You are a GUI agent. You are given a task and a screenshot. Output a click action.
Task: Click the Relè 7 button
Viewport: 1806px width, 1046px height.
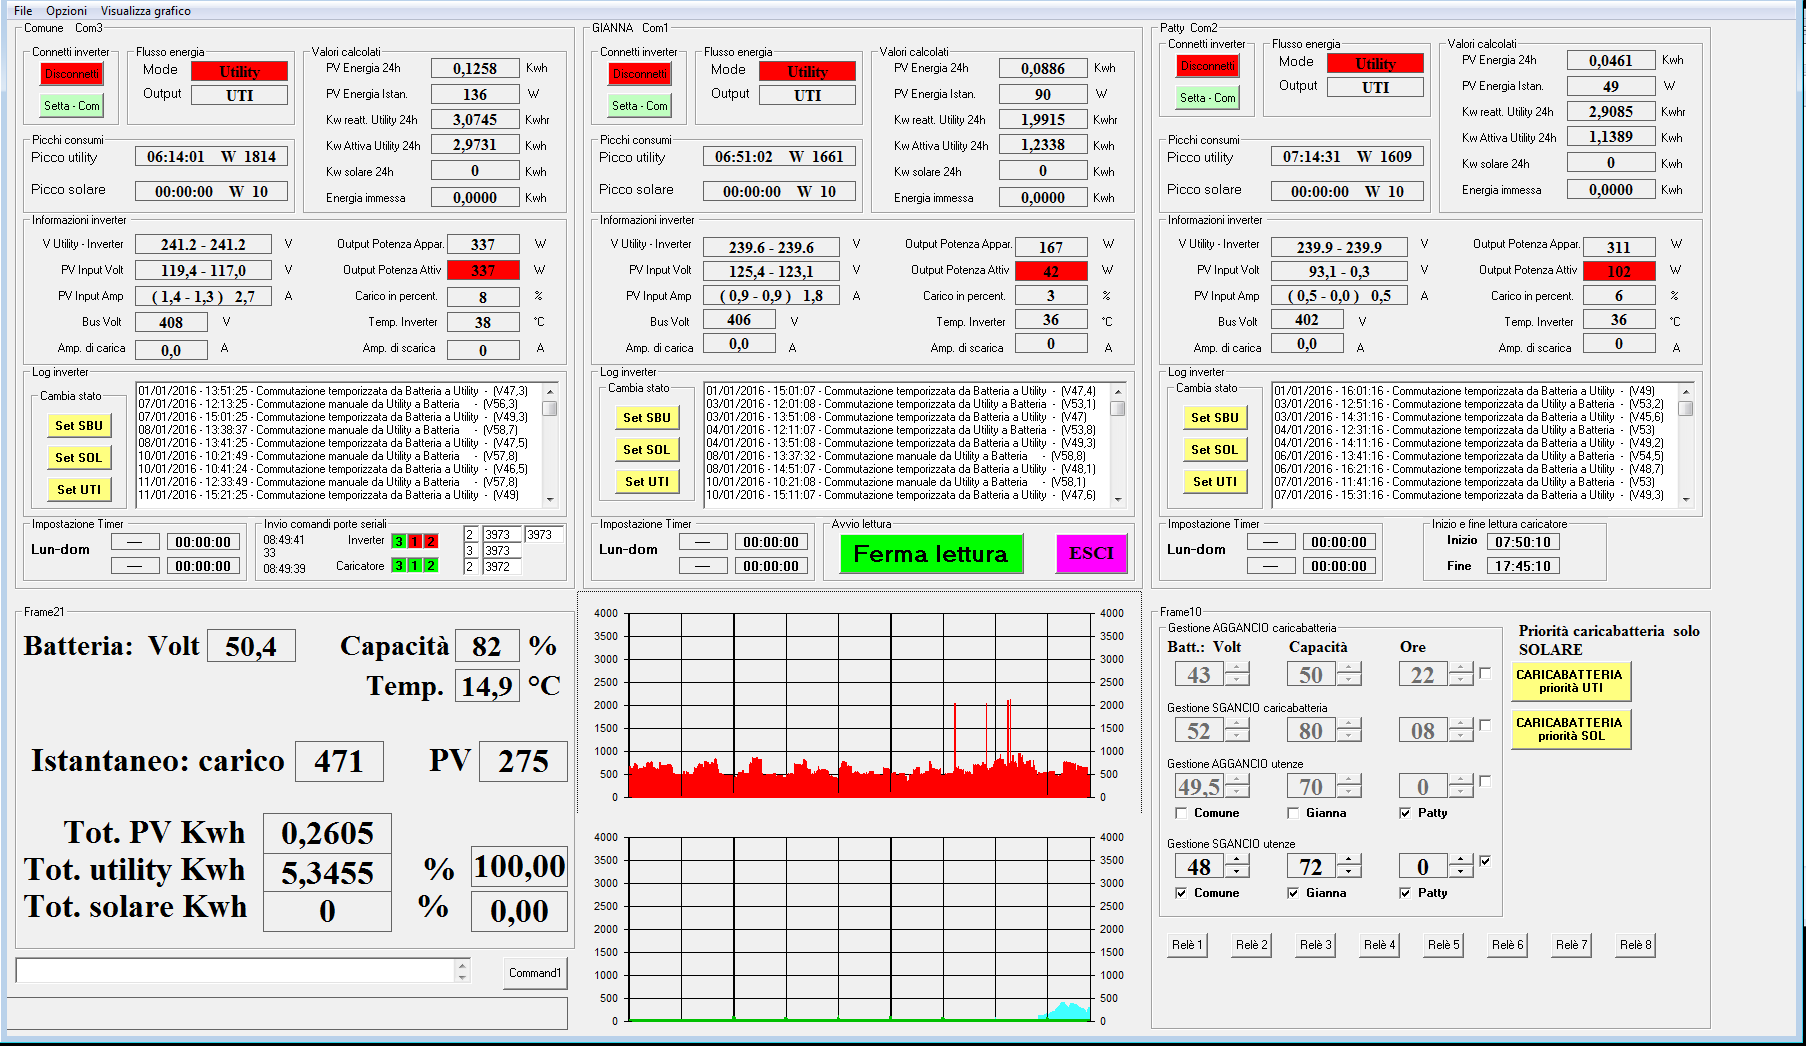(1571, 945)
